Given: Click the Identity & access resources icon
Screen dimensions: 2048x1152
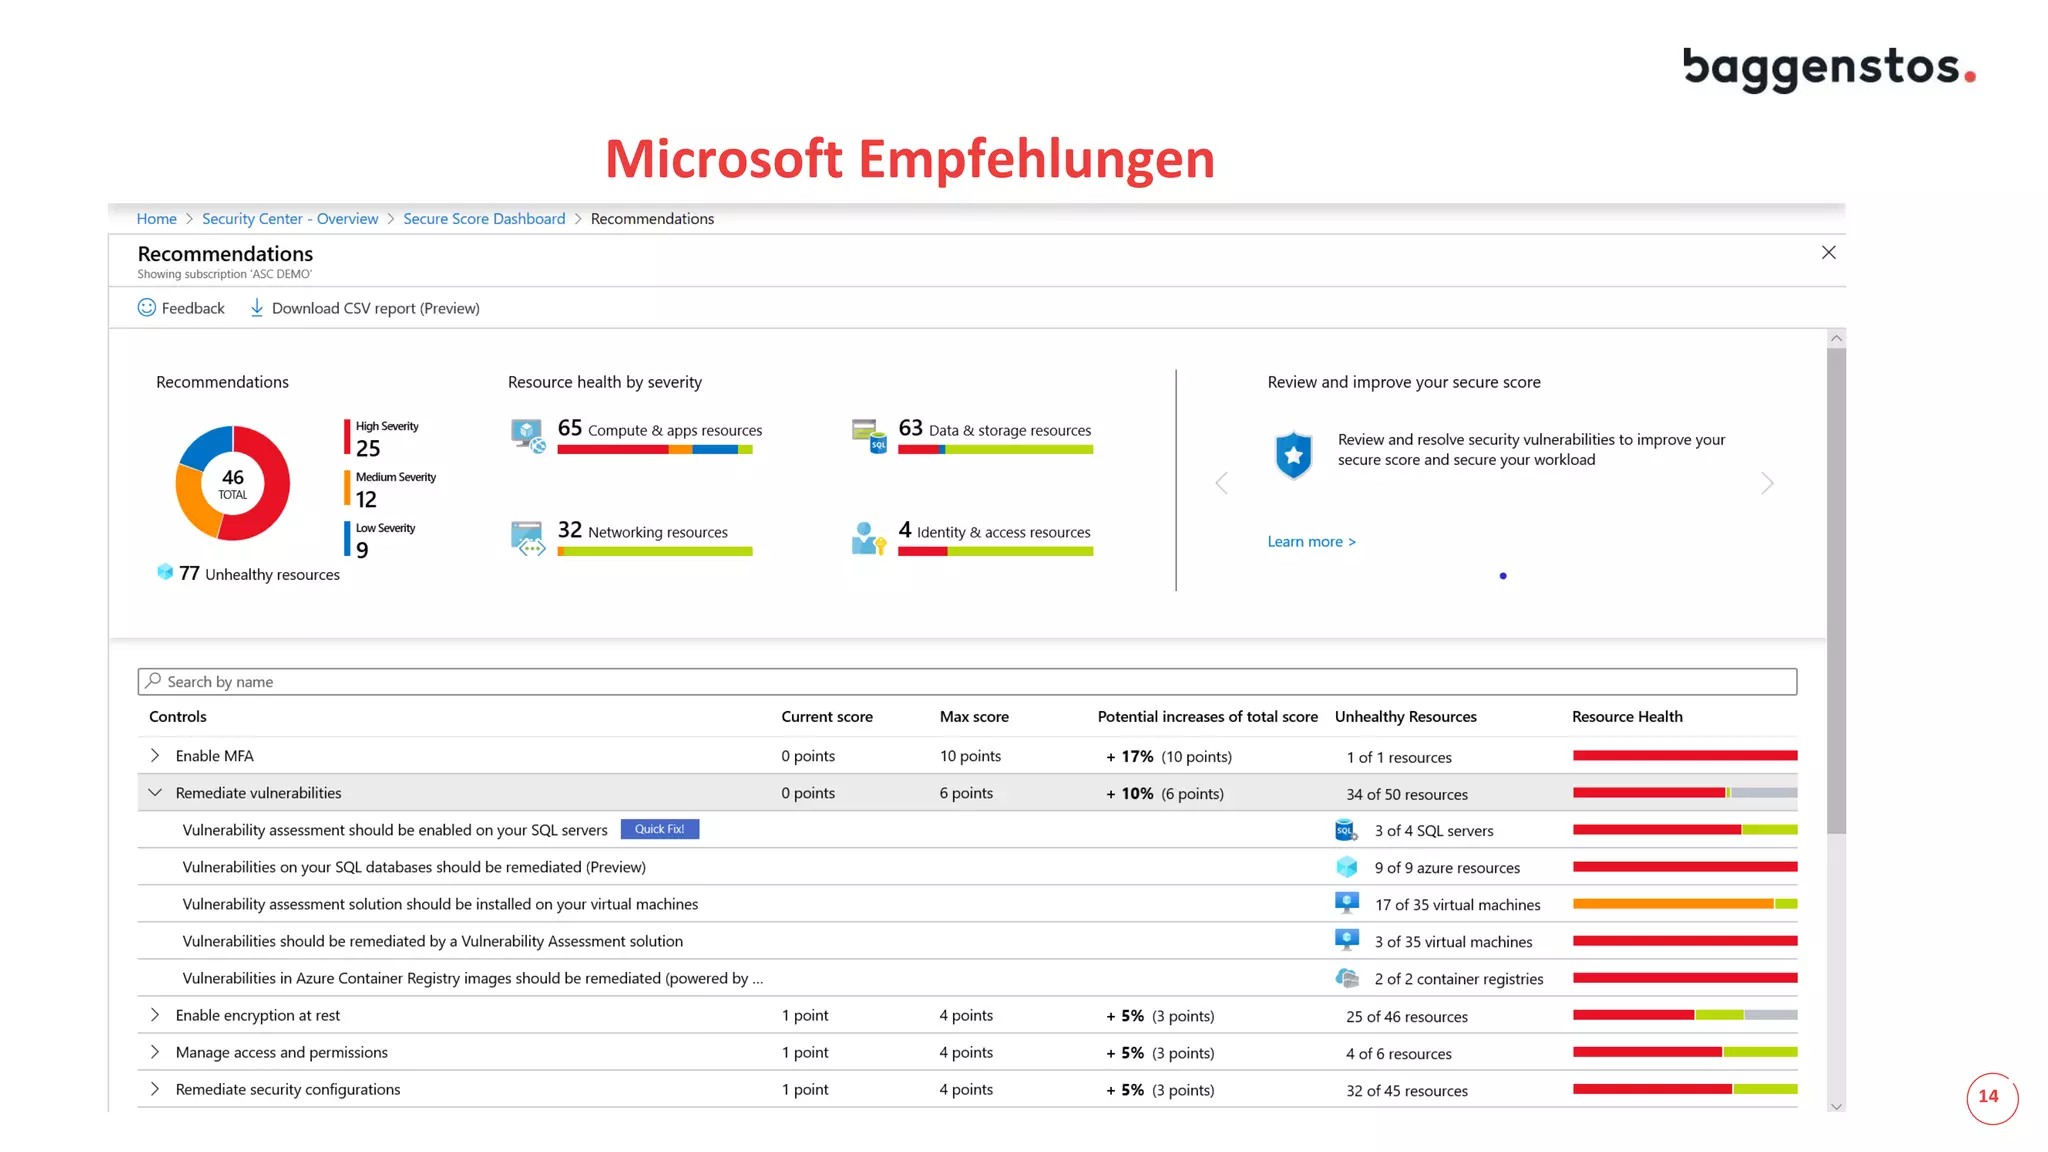Looking at the screenshot, I should click(869, 538).
